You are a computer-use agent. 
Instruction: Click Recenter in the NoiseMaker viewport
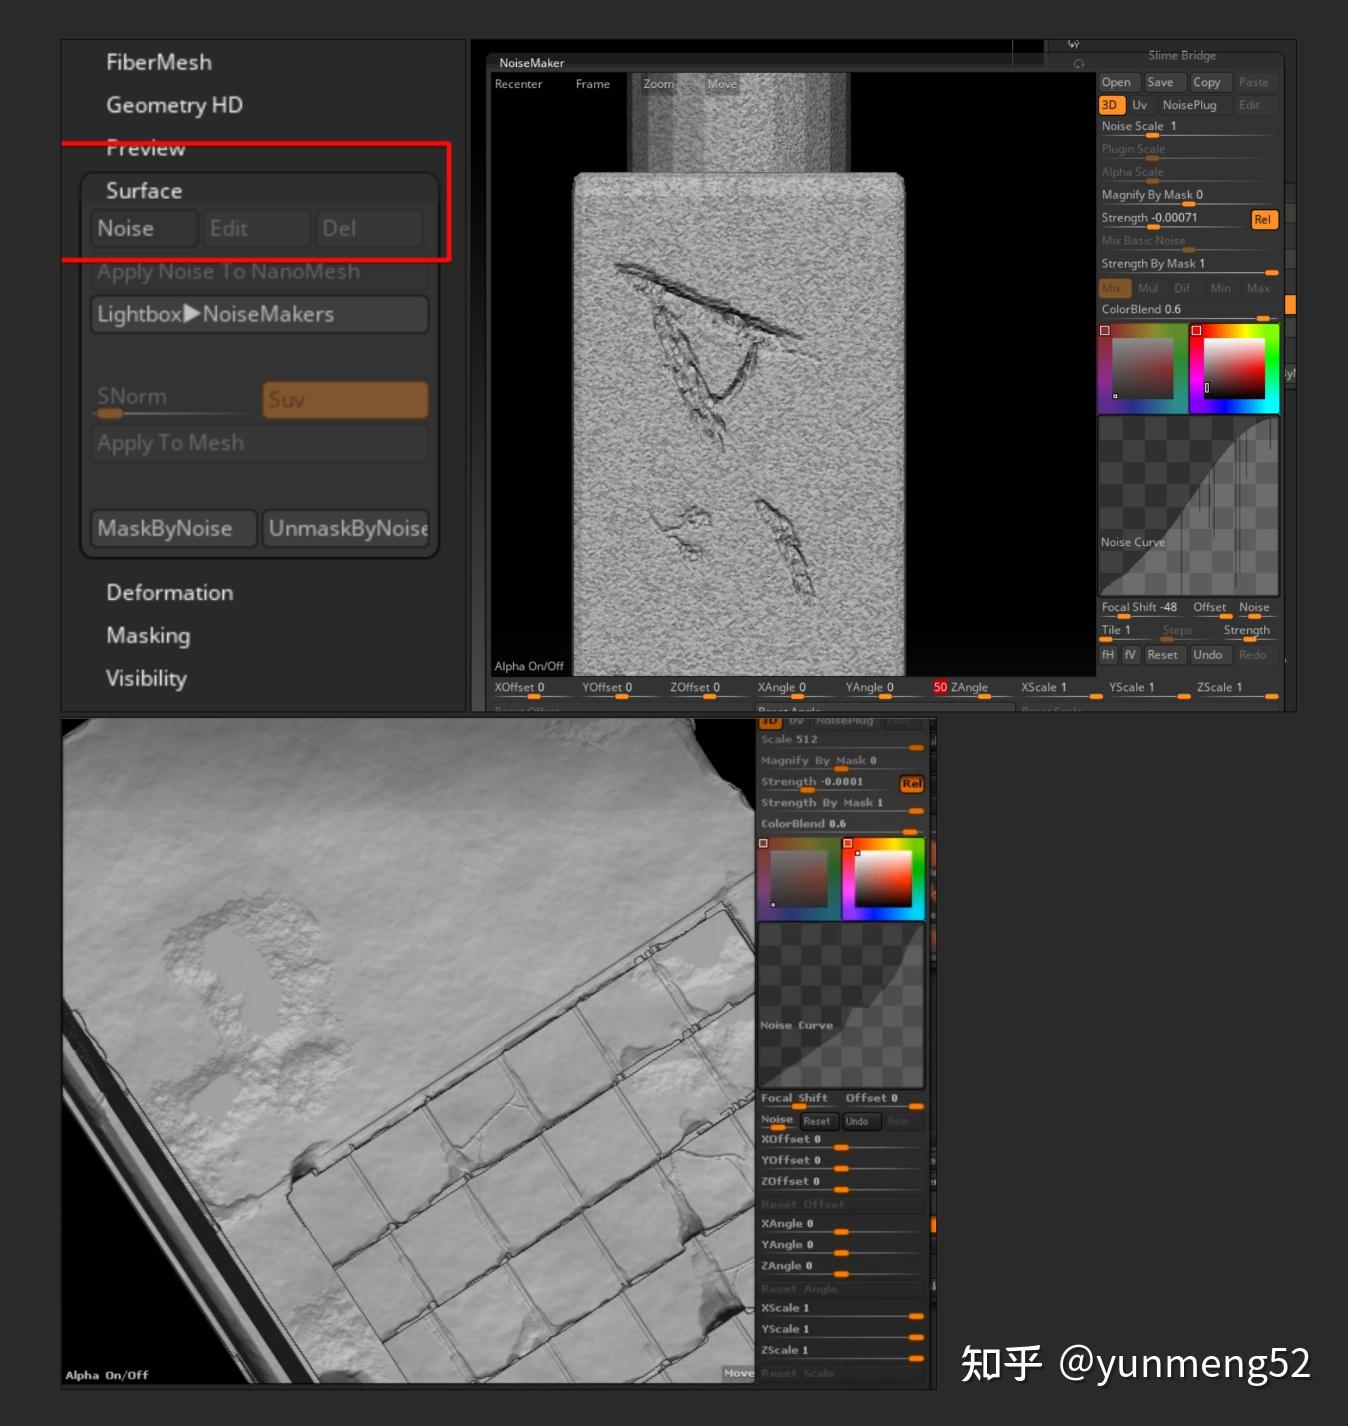[518, 84]
